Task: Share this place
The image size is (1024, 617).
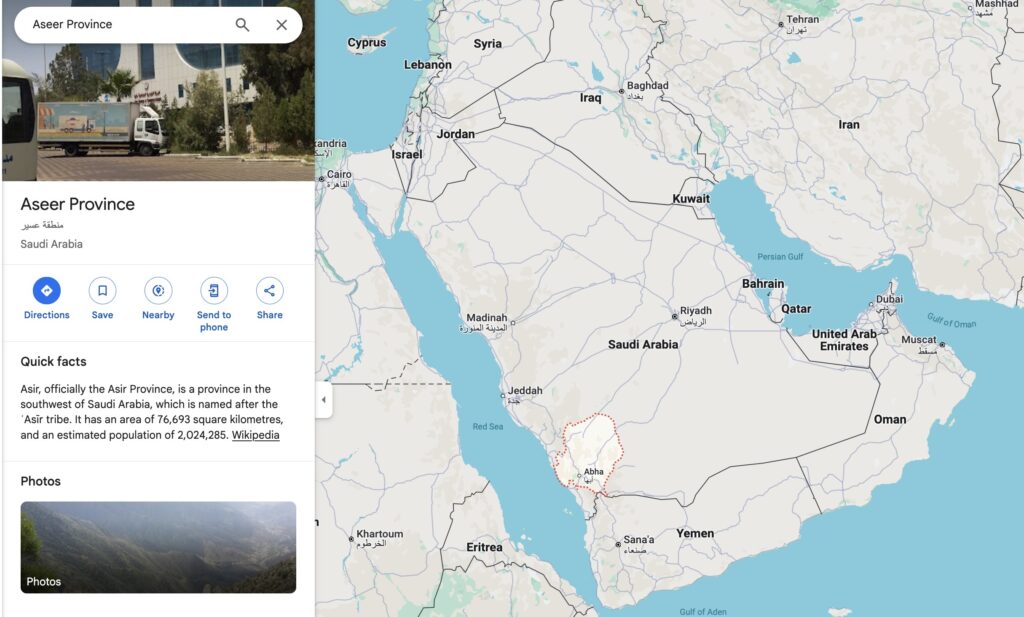Action: [269, 291]
